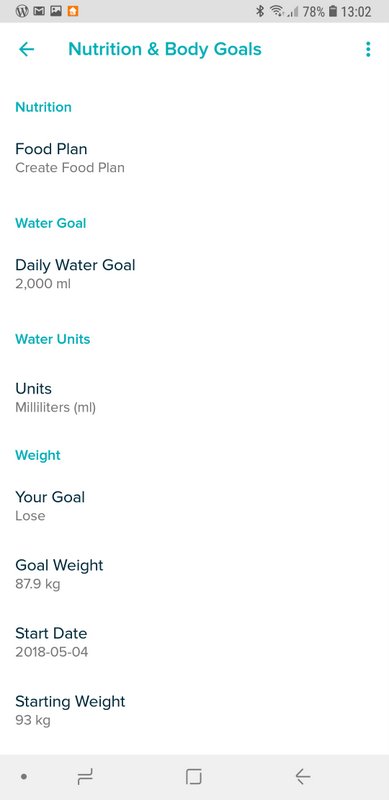Tap the Android recent apps button
The image size is (389, 800).
(85, 777)
